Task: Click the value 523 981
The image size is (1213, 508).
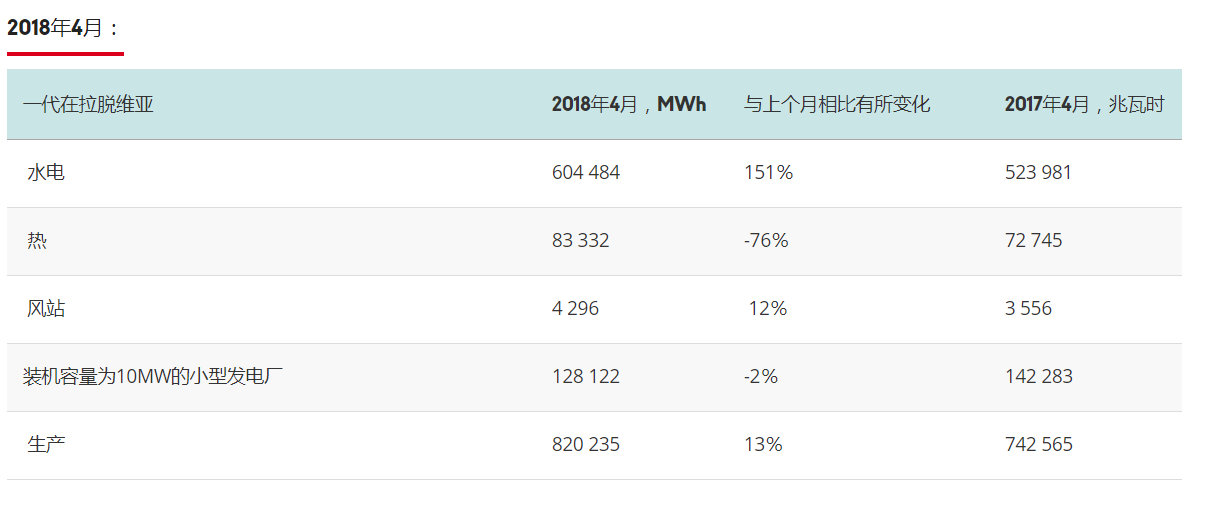Action: coord(1038,172)
